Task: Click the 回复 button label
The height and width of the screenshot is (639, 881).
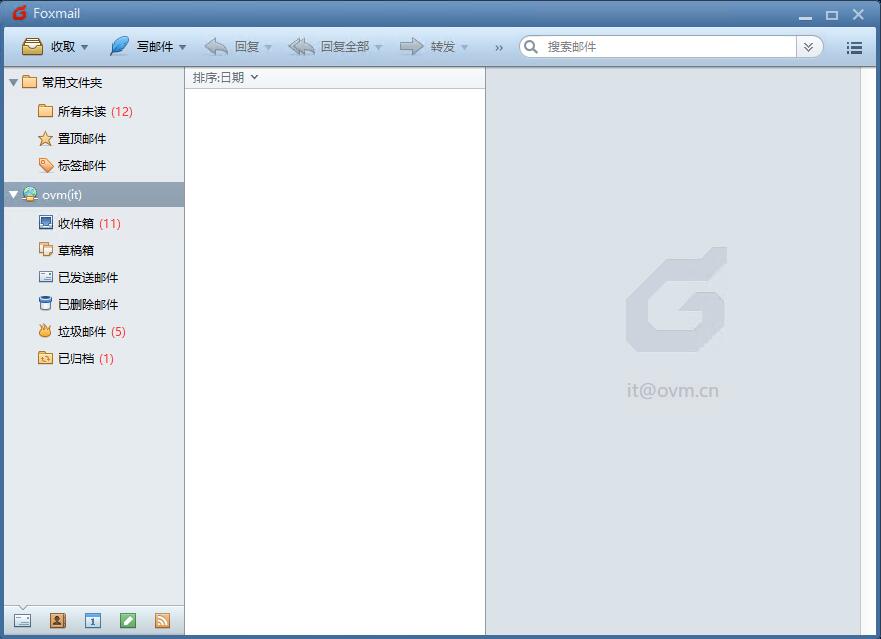Action: [247, 47]
